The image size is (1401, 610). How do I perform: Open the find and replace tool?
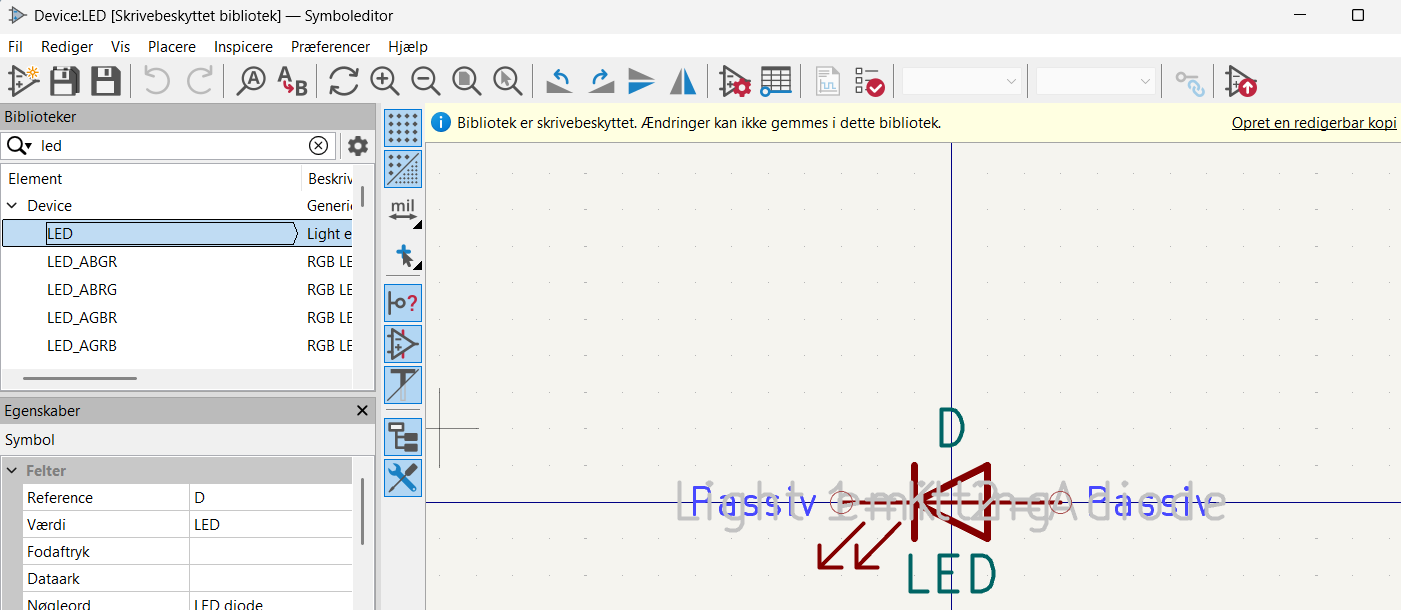(292, 81)
